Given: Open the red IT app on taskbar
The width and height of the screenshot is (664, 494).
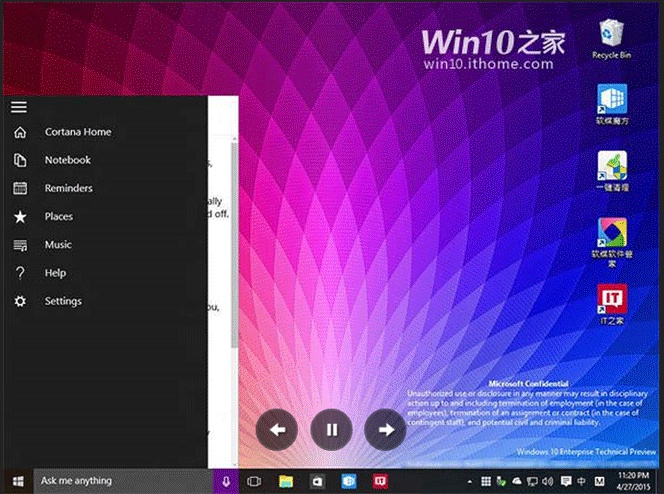Looking at the screenshot, I should coord(380,481).
